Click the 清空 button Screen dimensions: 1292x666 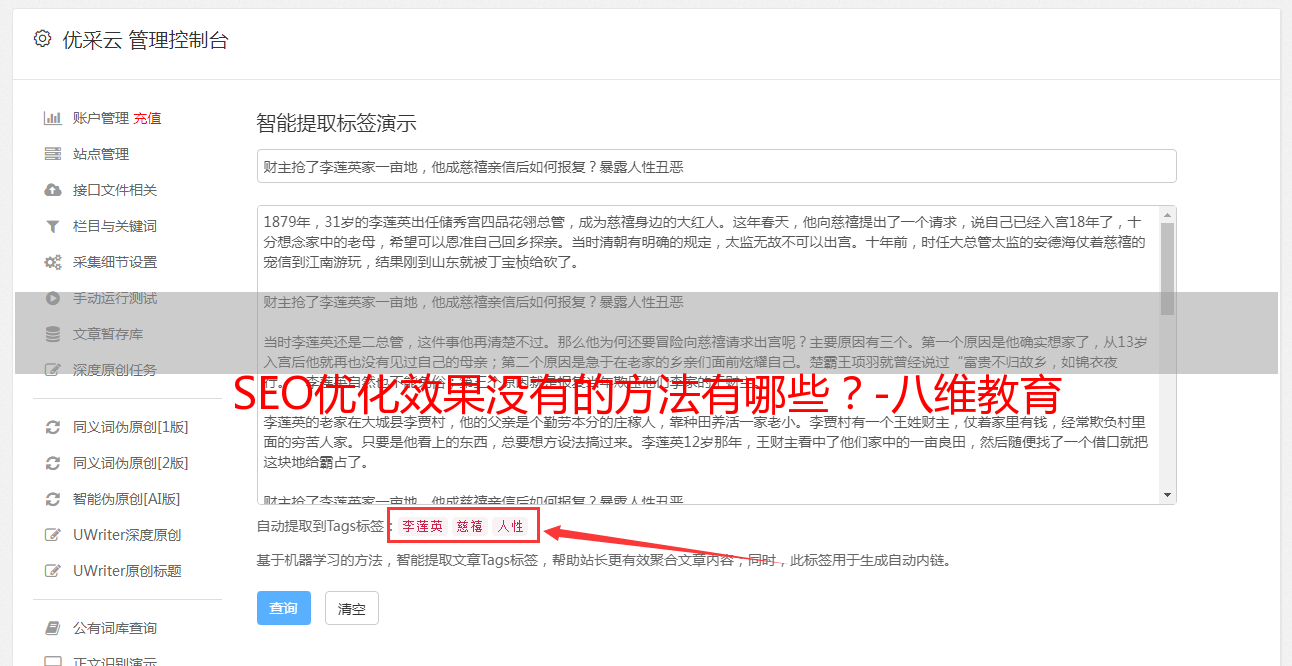352,608
